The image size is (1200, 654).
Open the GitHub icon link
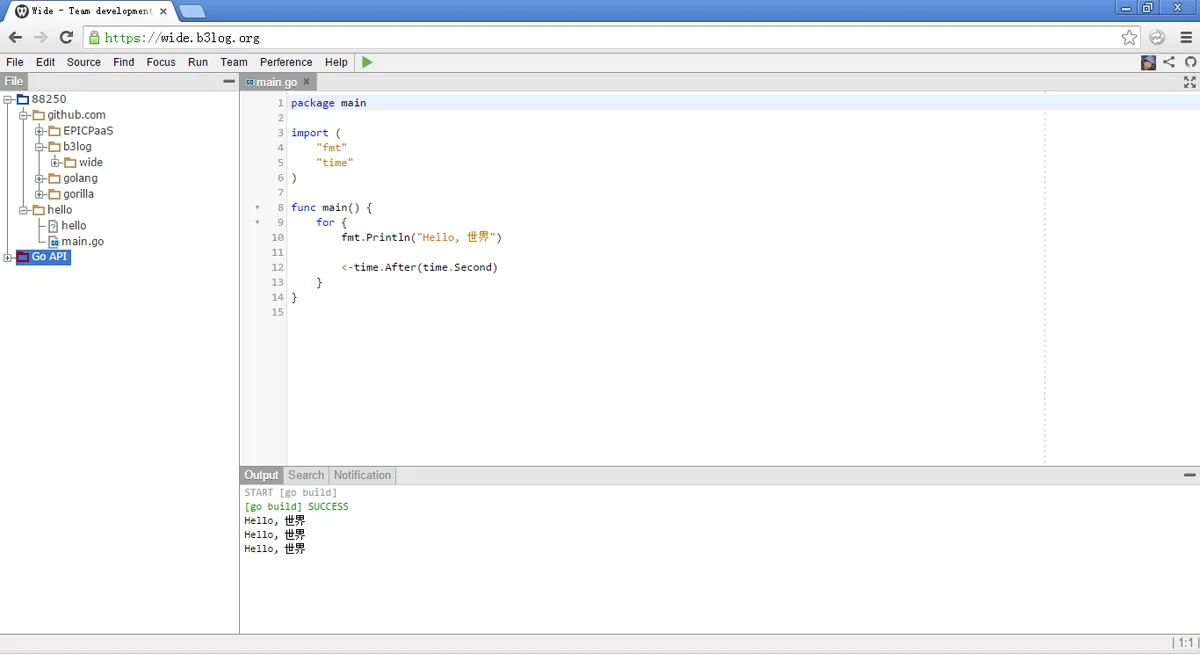click(1190, 62)
